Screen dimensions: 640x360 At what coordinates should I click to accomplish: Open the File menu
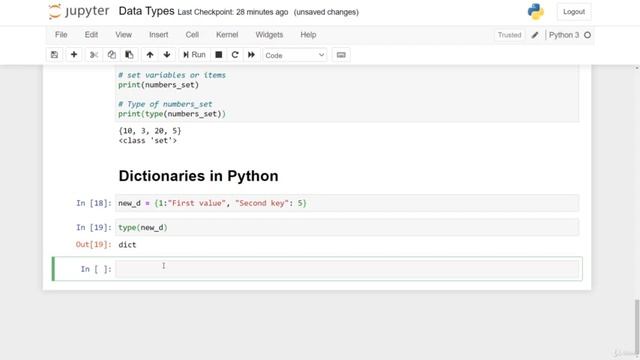[x=61, y=35]
